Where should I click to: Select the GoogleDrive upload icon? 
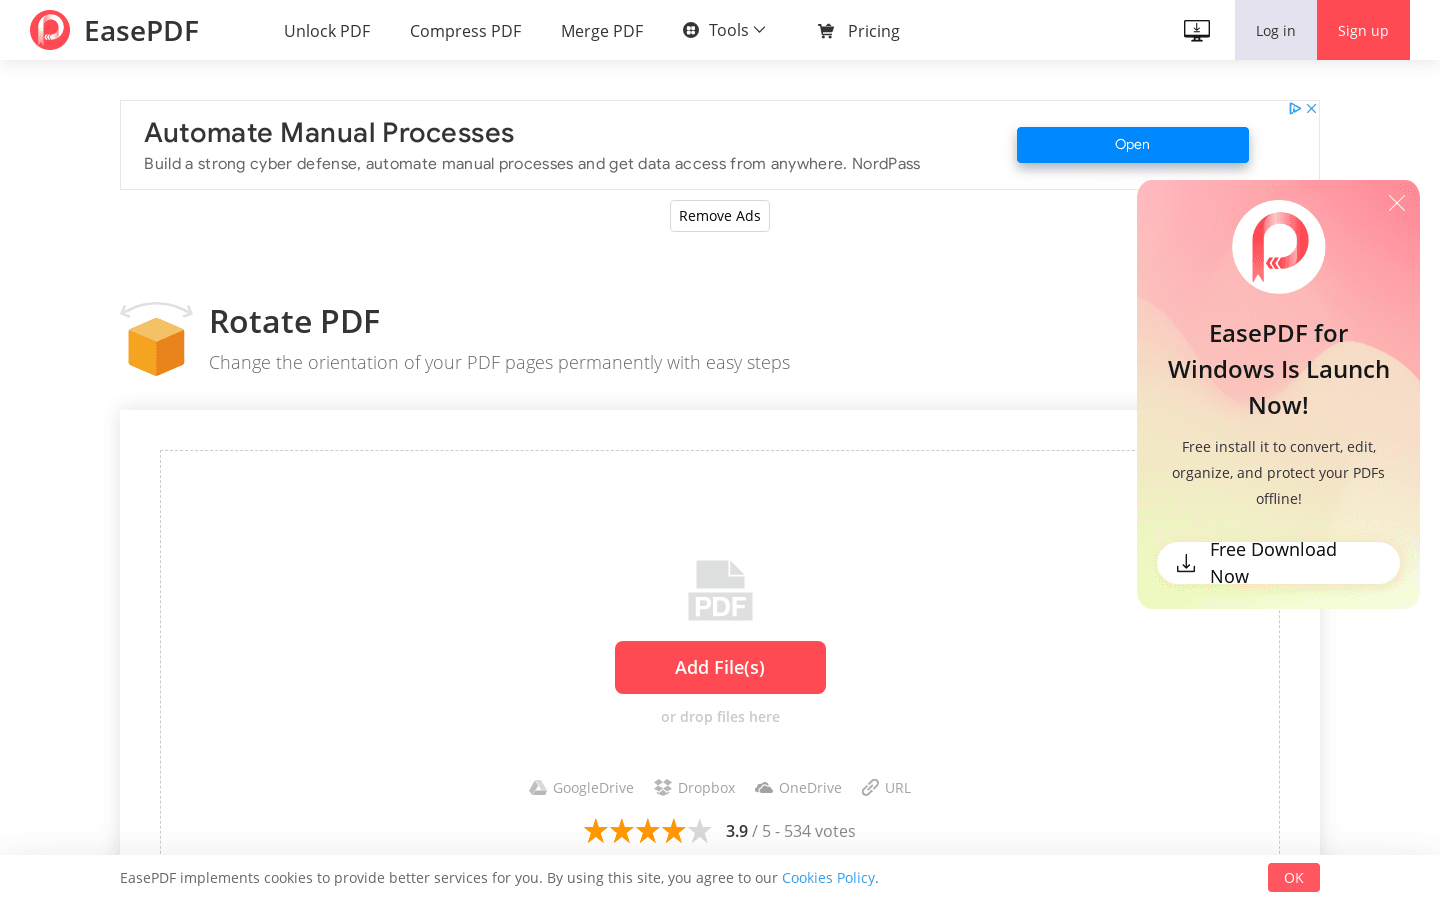pyautogui.click(x=538, y=787)
